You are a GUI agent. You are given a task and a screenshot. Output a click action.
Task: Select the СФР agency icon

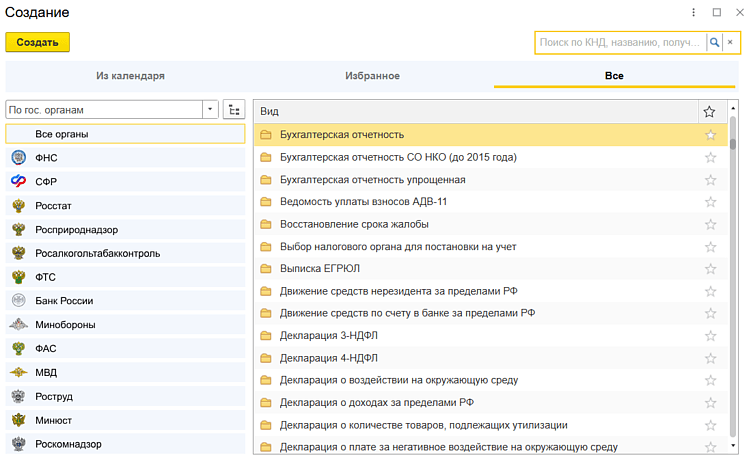click(18, 181)
